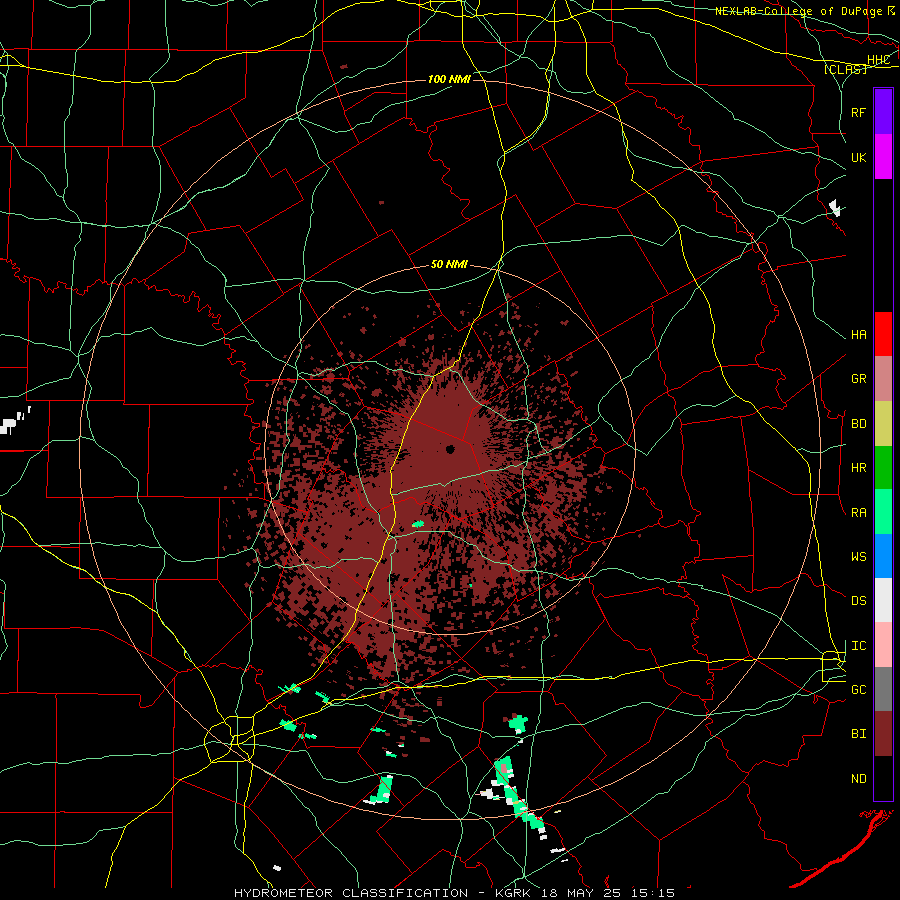Pick the HR dark green swatch
Viewport: 900px width, 900px height.
tap(883, 468)
